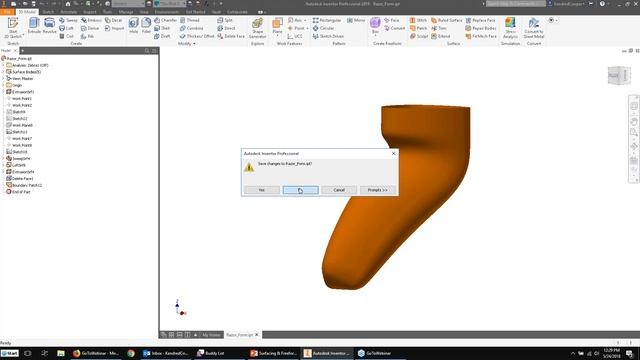This screenshot has height=360, width=640.
Task: Select the Coil tool
Action: coord(67,36)
